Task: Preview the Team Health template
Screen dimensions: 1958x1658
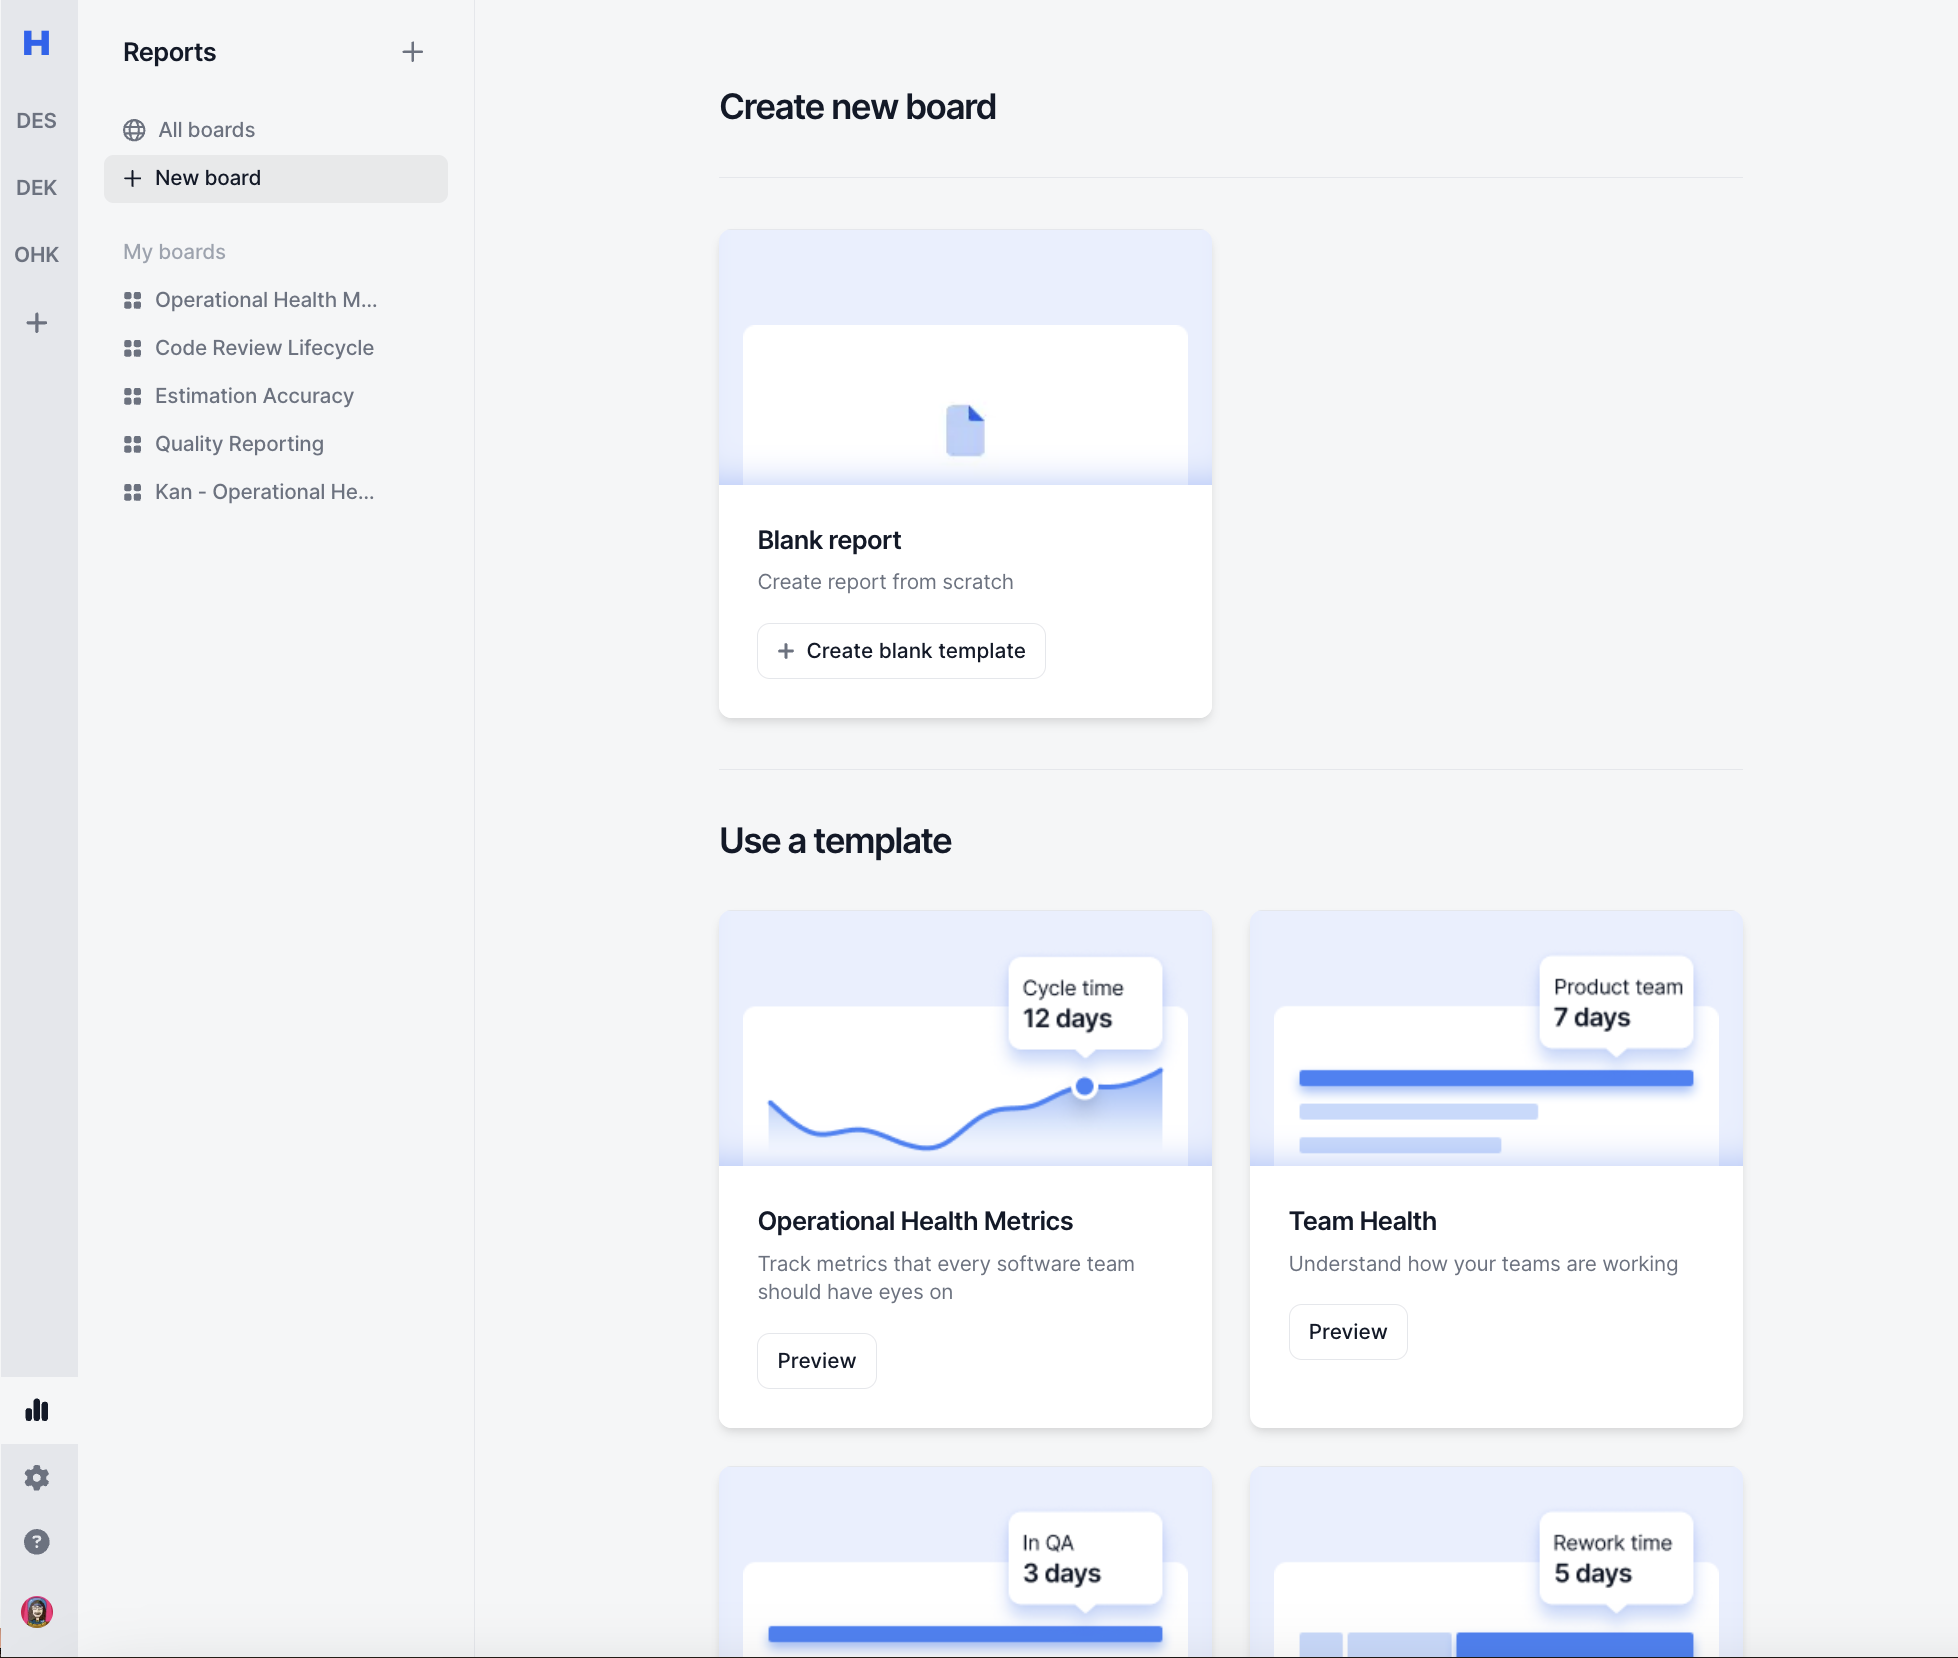Action: (x=1347, y=1332)
